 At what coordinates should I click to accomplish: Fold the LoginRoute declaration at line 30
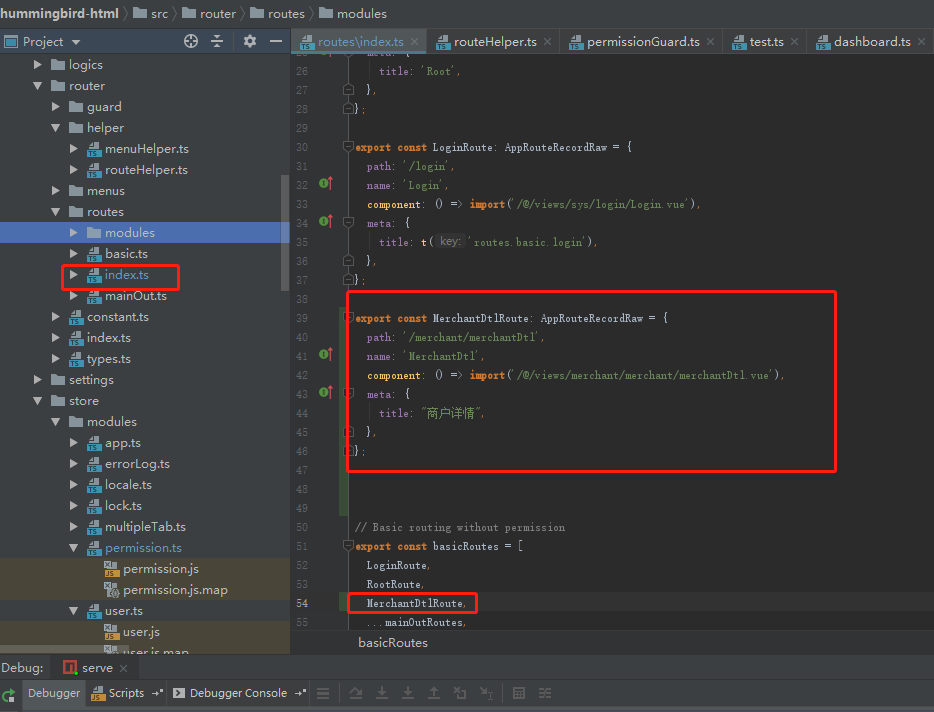pos(348,147)
